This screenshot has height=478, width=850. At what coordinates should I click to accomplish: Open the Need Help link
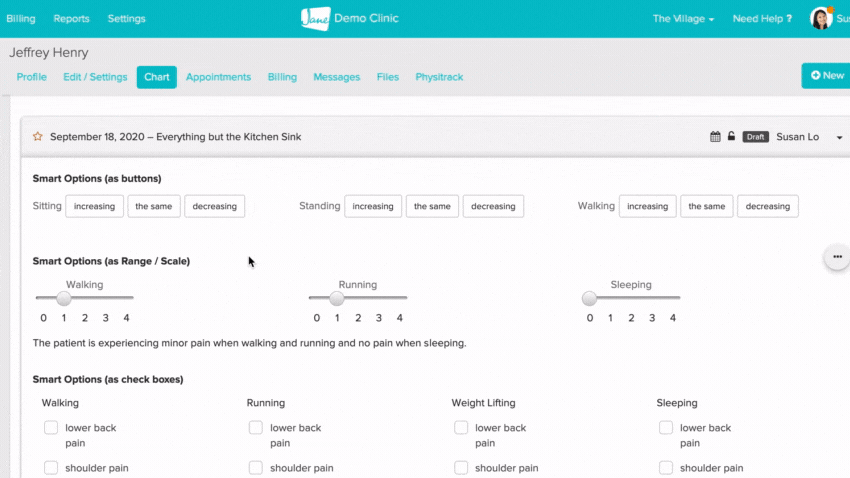[762, 19]
